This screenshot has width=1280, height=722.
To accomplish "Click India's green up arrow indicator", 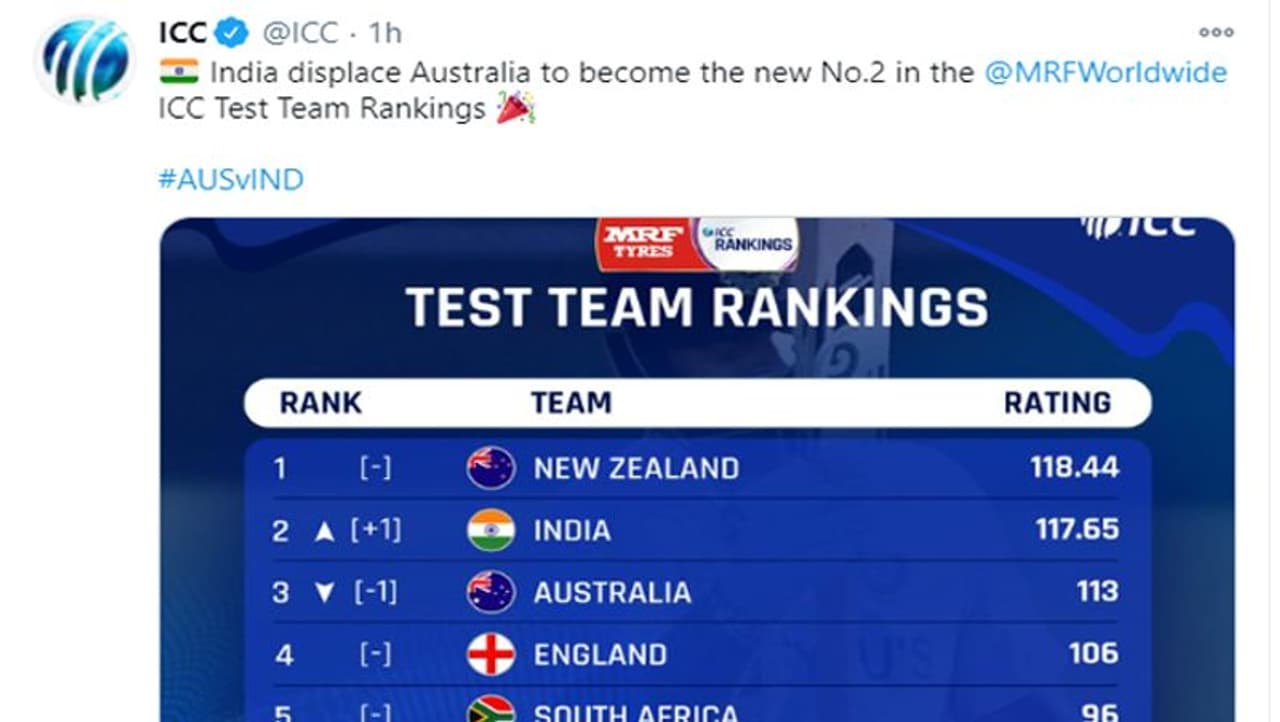I will tap(324, 532).
